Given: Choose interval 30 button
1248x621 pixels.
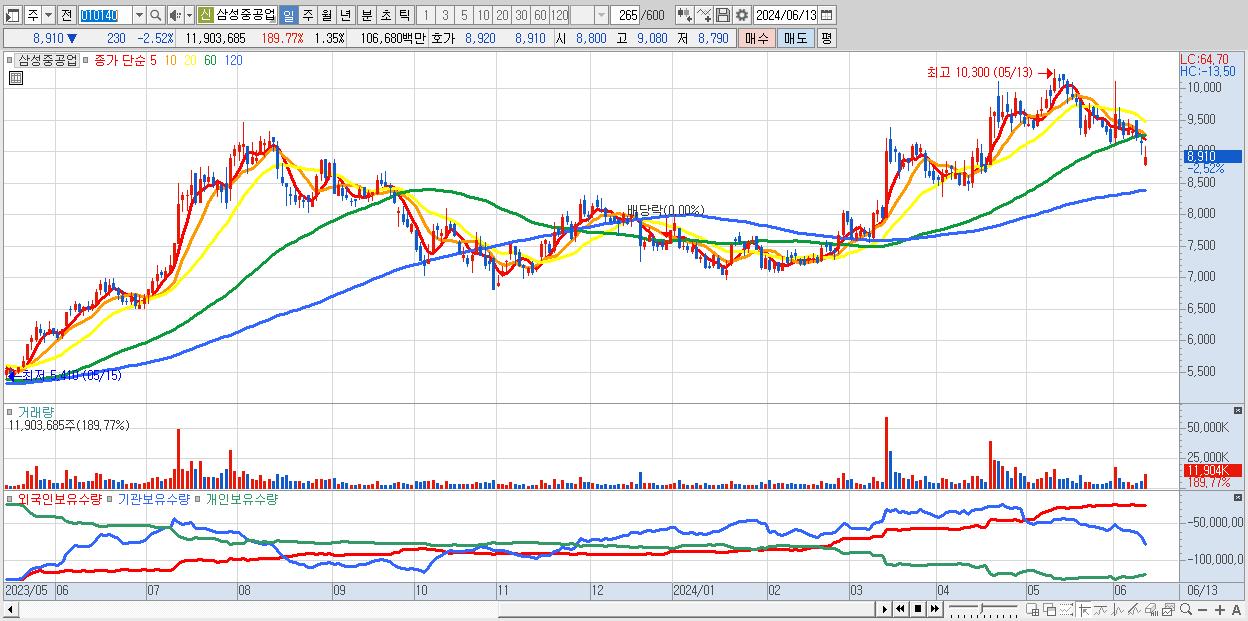Looking at the screenshot, I should pyautogui.click(x=521, y=16).
